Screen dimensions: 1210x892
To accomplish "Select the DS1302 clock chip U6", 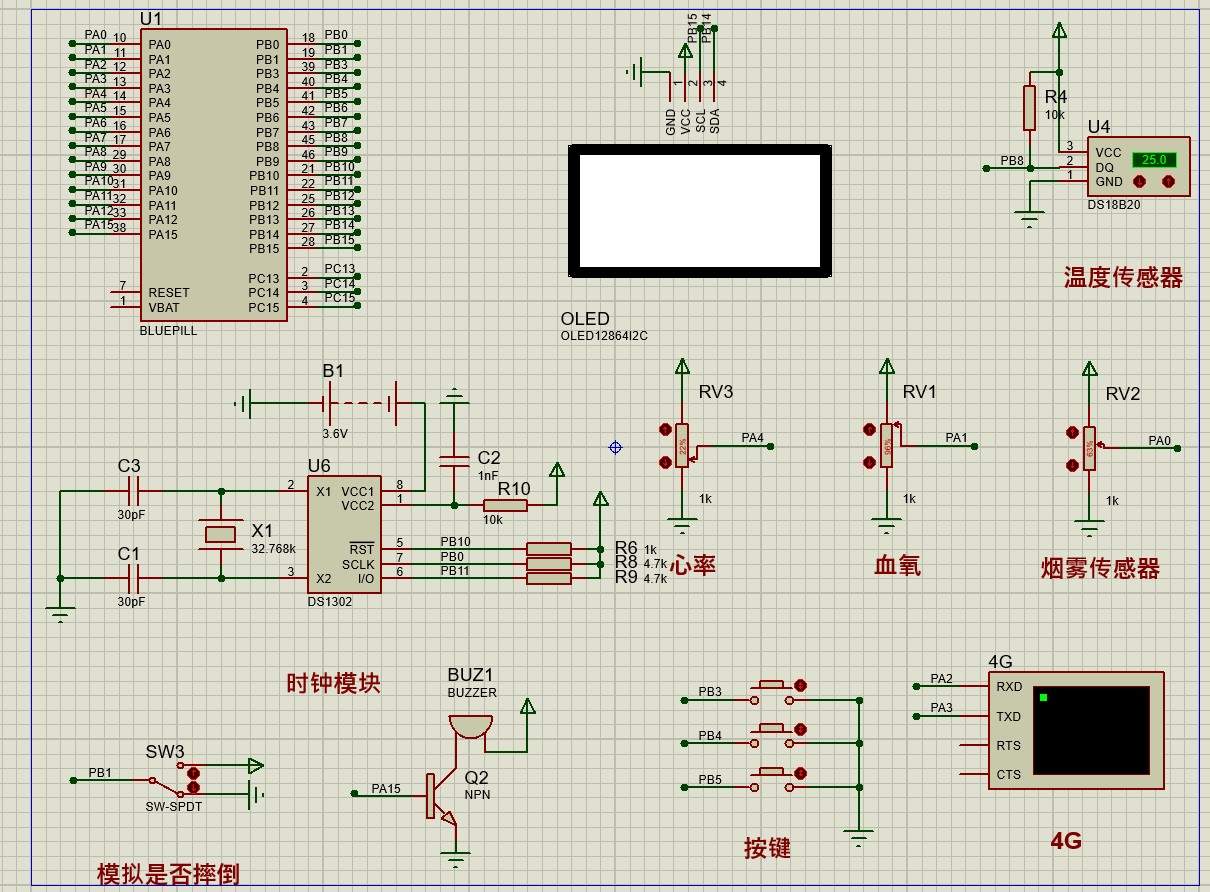I will click(x=344, y=534).
